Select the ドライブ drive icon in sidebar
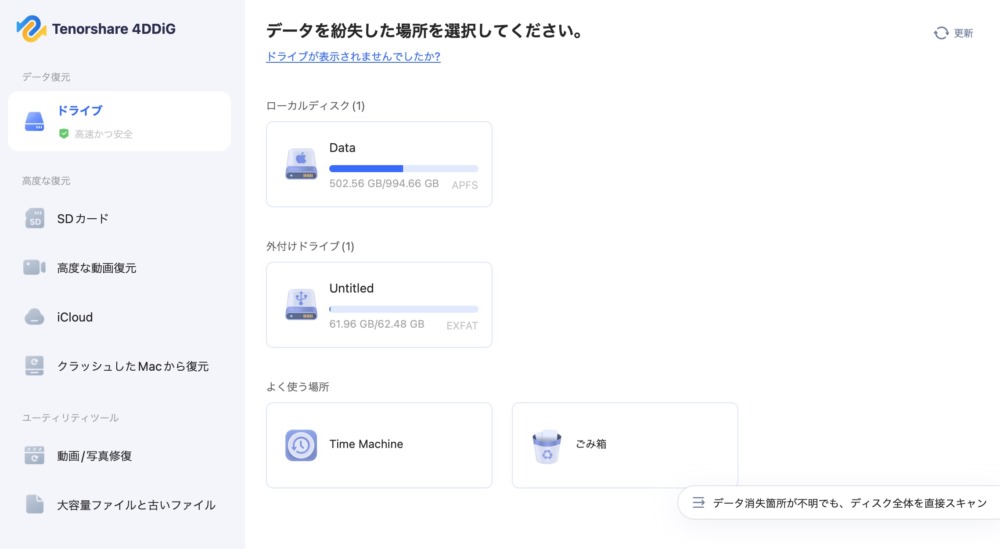 [x=34, y=121]
